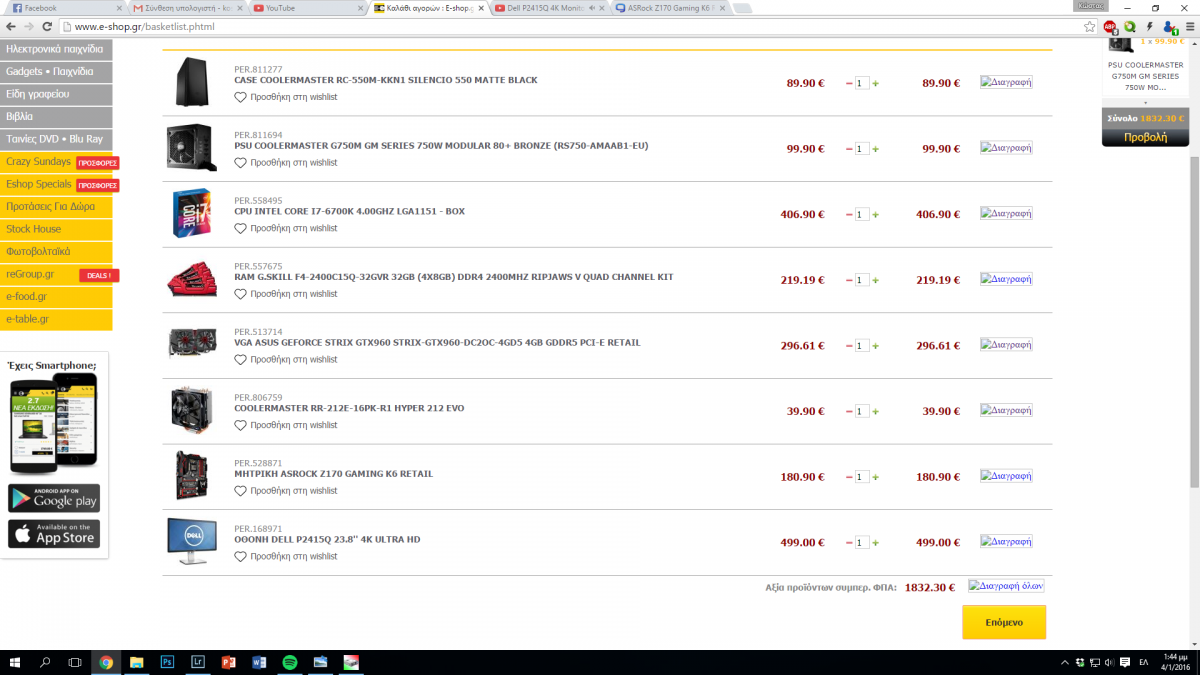Increase quantity of G.Skill RAM kit
Viewport: 1200px width, 675px height.
click(876, 280)
